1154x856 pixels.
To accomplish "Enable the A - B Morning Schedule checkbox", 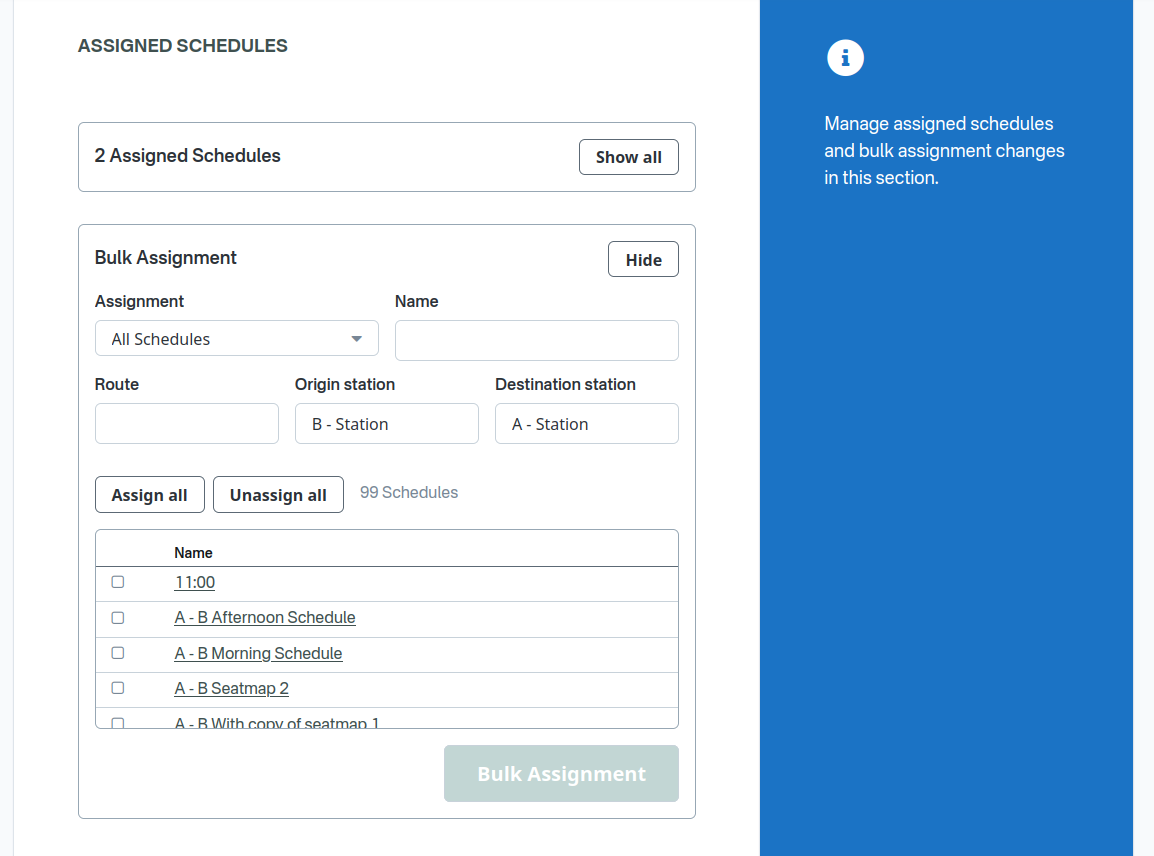I will 117,652.
